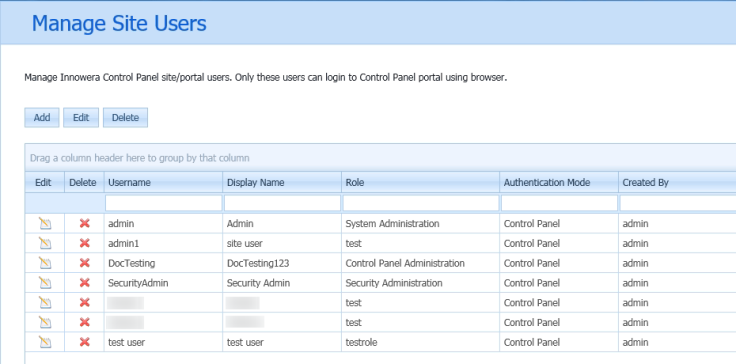Click the Edit toolbar button
Viewport: 736px width, 364px height.
coord(81,117)
